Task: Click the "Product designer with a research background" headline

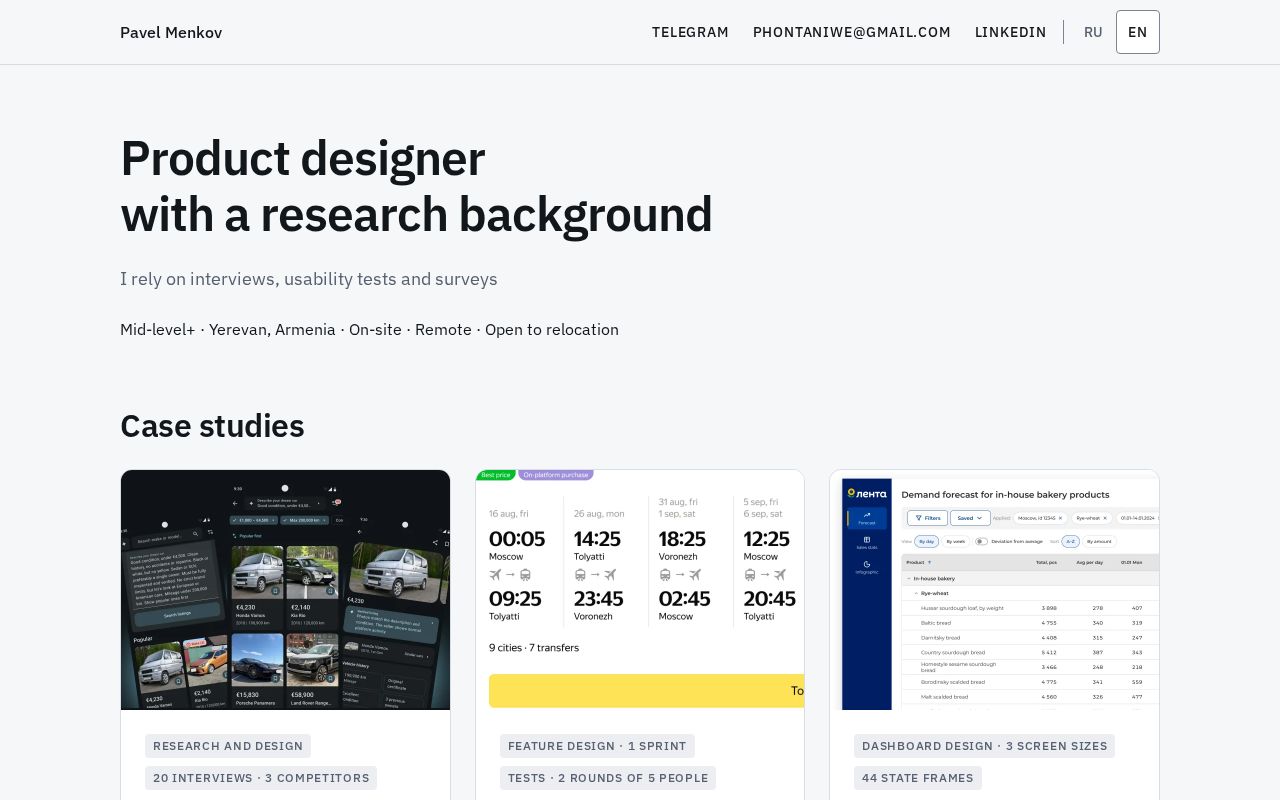Action: pyautogui.click(x=416, y=186)
